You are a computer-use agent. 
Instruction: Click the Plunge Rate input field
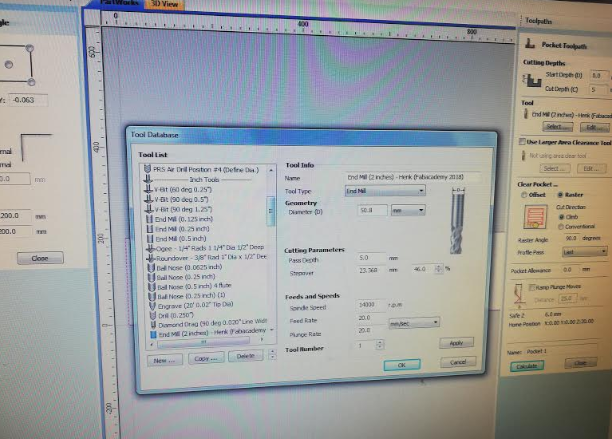coord(371,331)
